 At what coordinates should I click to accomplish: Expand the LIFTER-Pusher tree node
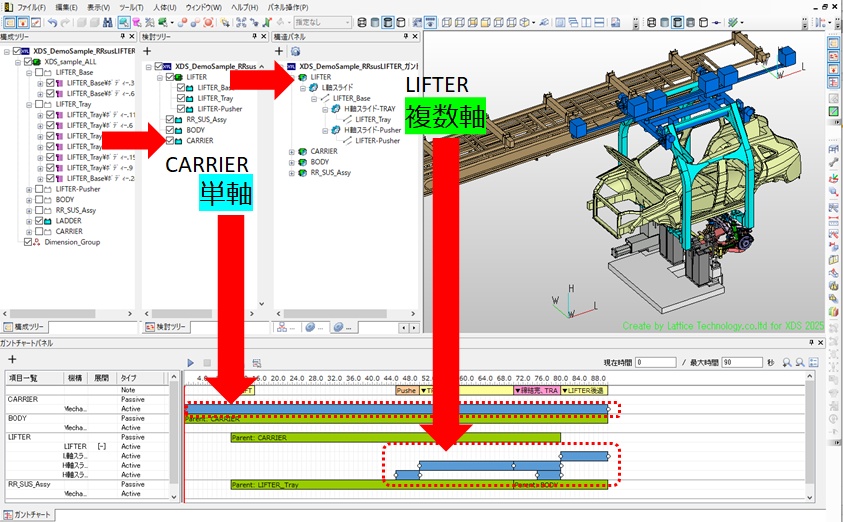27,188
